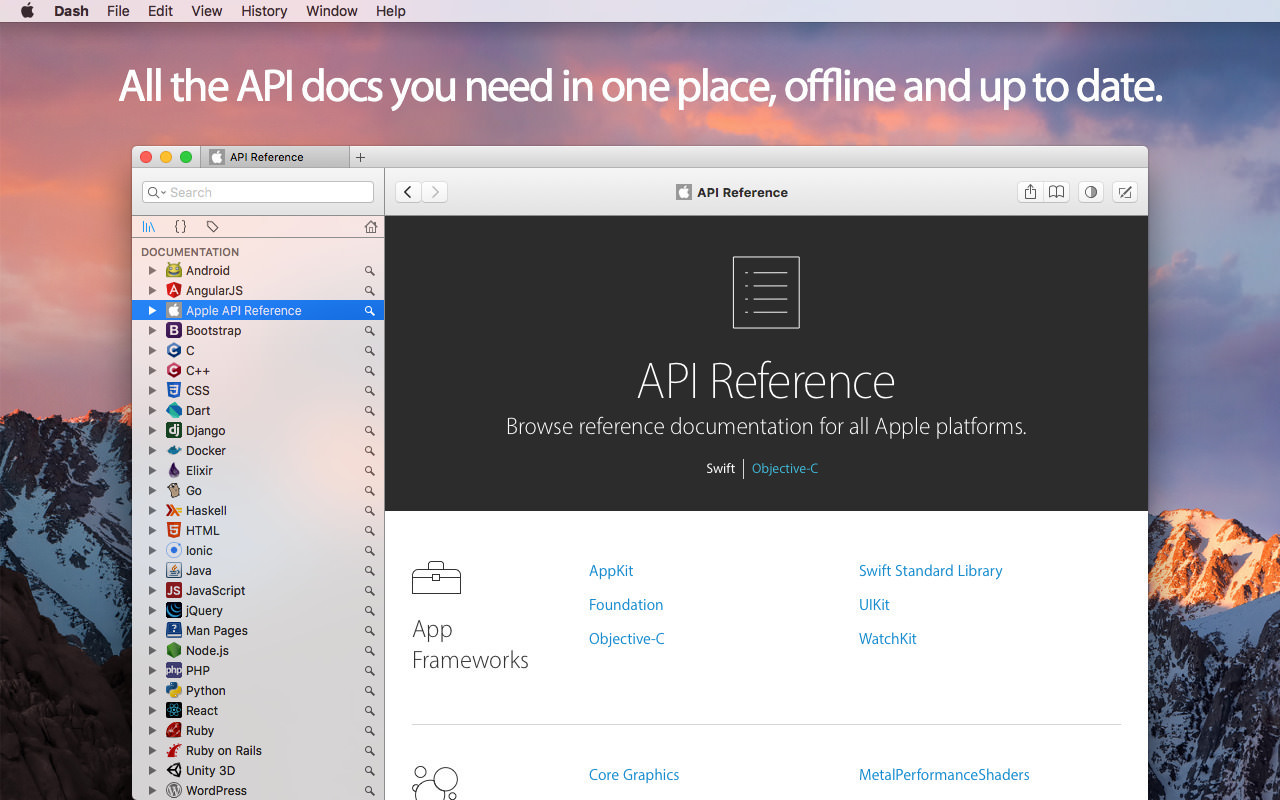
Task: Open search within the Java docset
Action: [x=370, y=570]
